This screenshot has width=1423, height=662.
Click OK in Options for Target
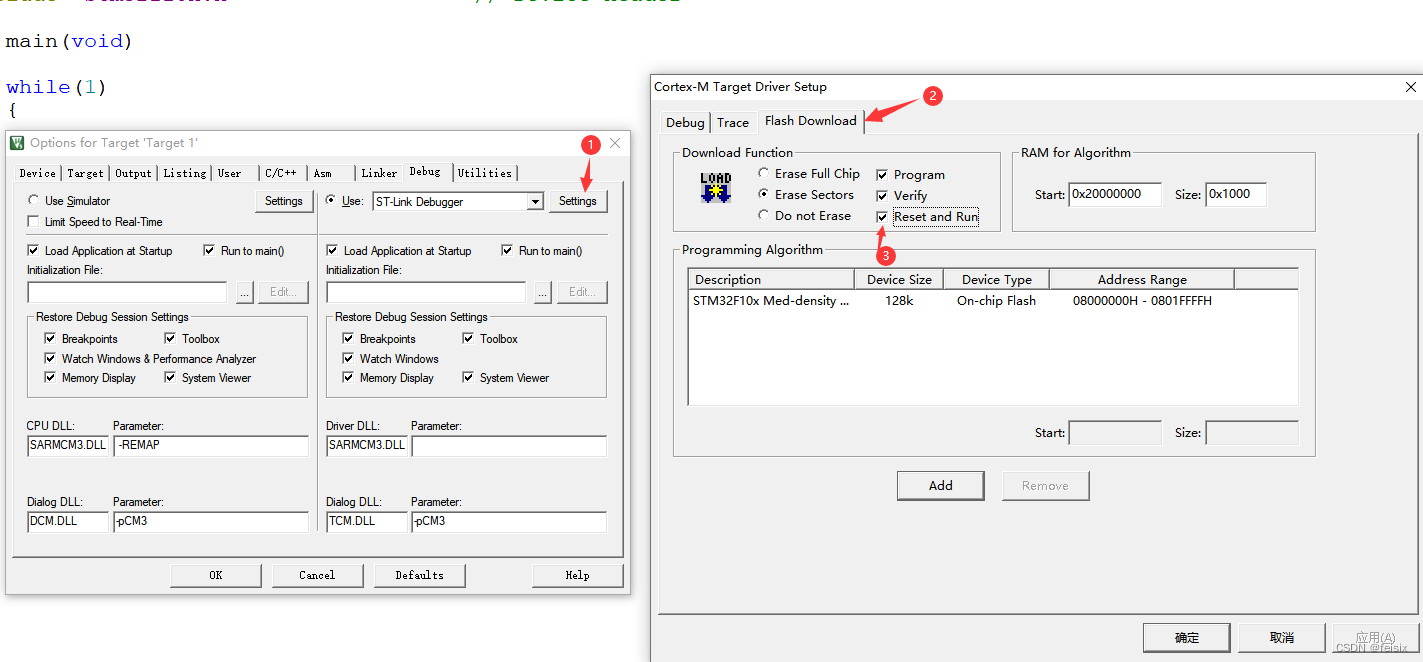[x=216, y=575]
